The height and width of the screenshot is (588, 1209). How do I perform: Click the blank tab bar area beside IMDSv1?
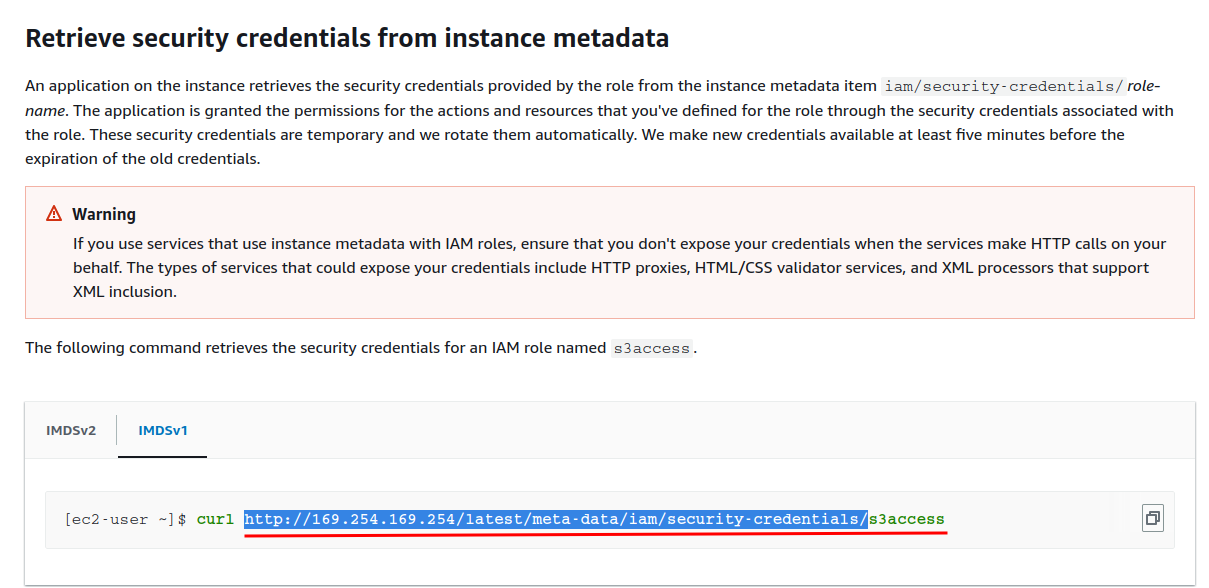click(700, 430)
